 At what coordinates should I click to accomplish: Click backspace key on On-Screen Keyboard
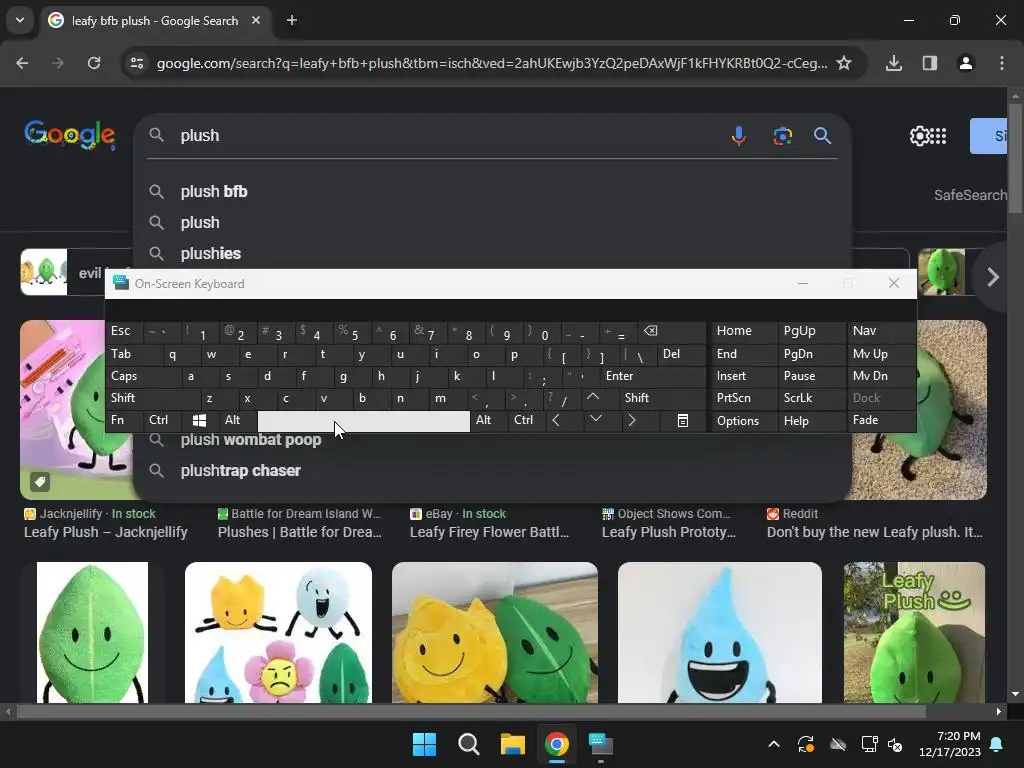(x=673, y=332)
